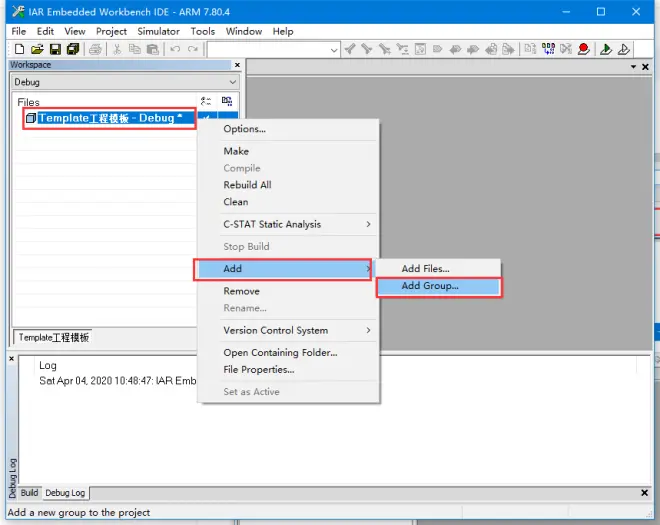
Task: Open the Debug configuration dropdown
Action: 125,82
